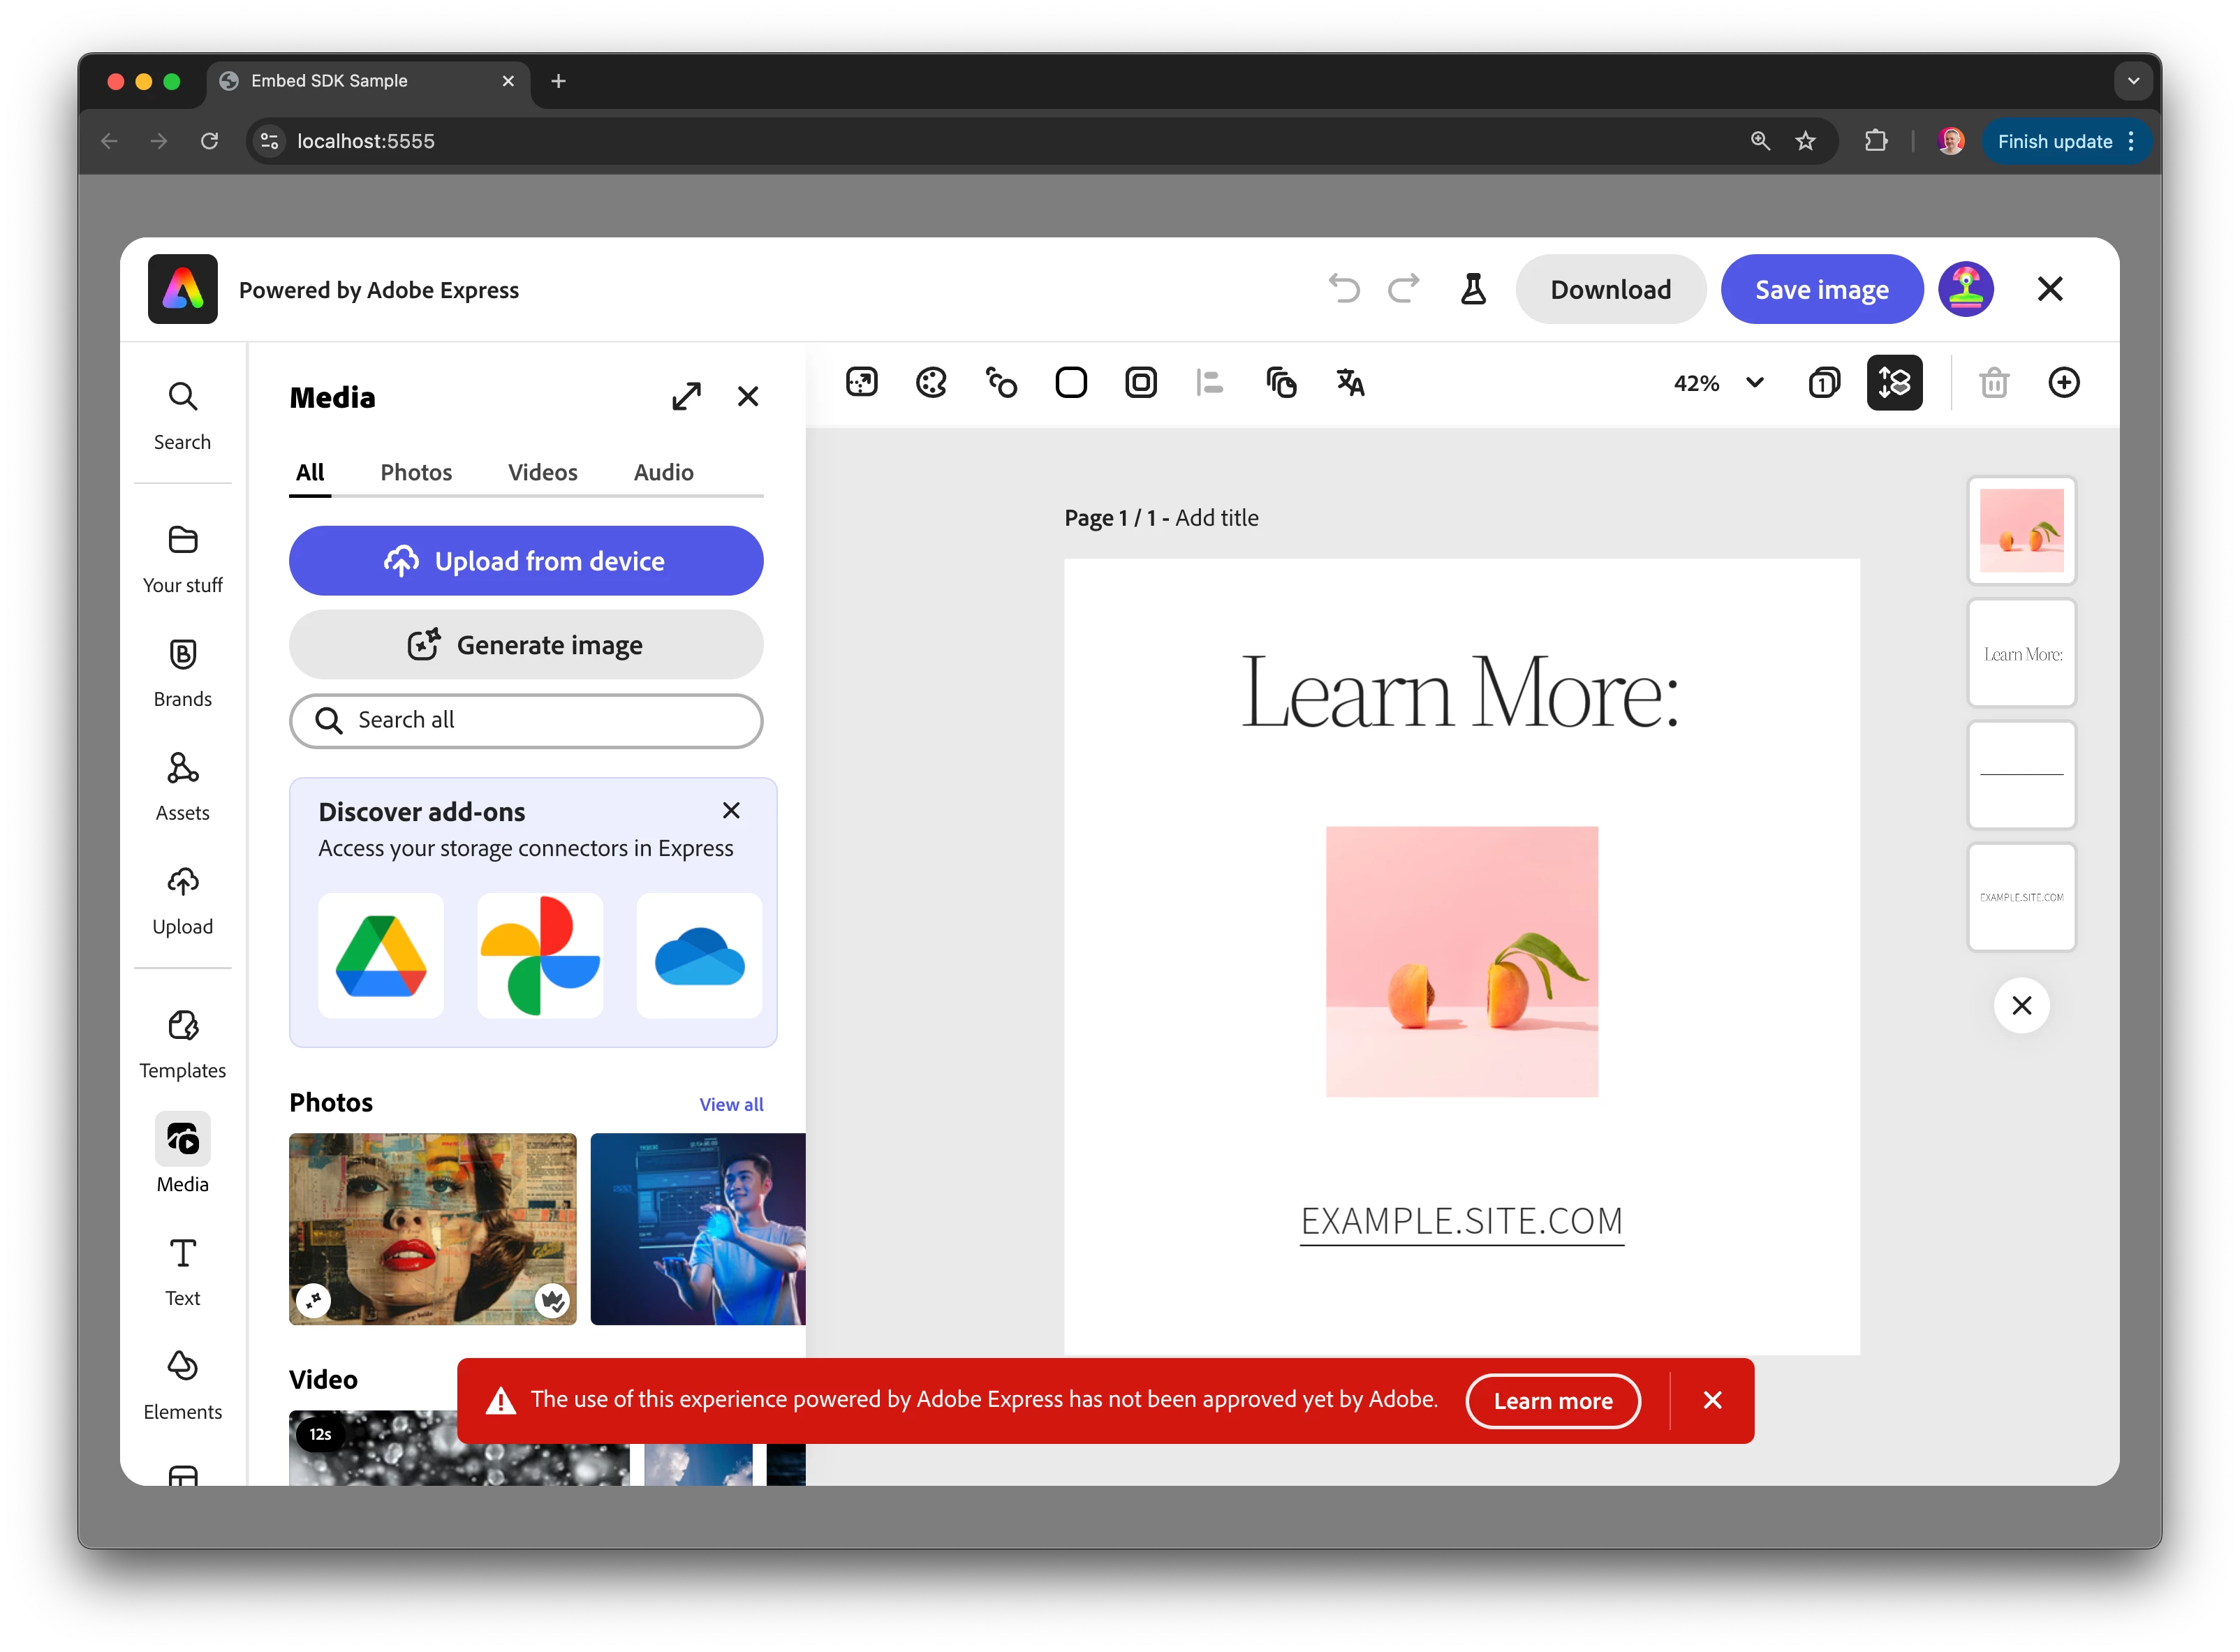
Task: Toggle the layers stack view button
Action: [1894, 383]
